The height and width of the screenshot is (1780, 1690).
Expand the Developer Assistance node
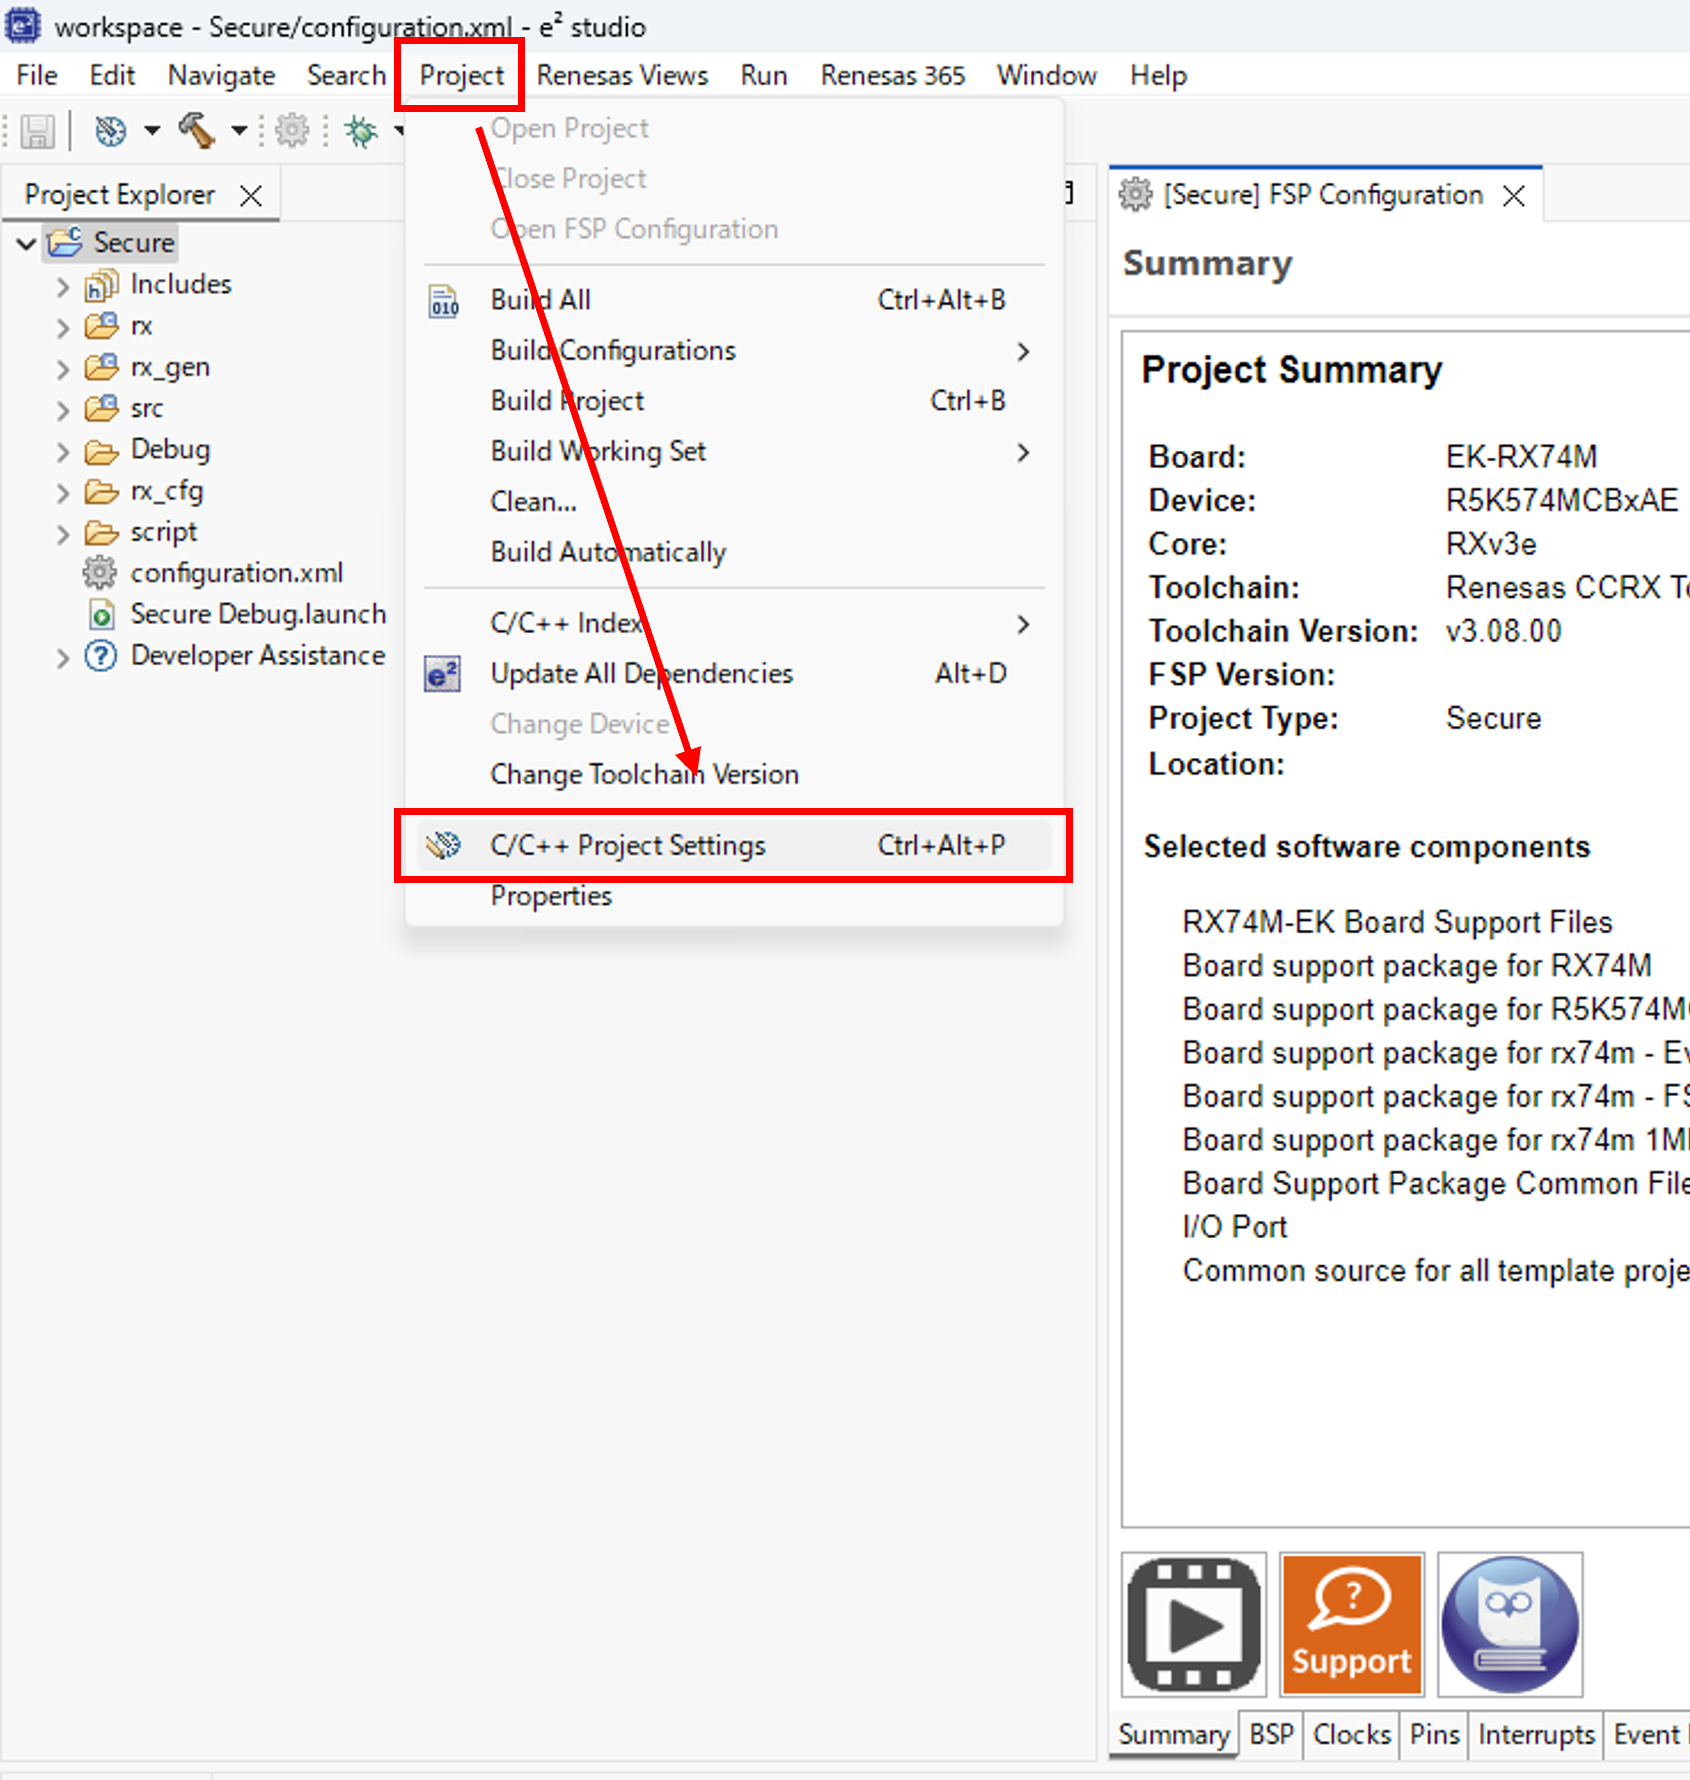click(63, 658)
